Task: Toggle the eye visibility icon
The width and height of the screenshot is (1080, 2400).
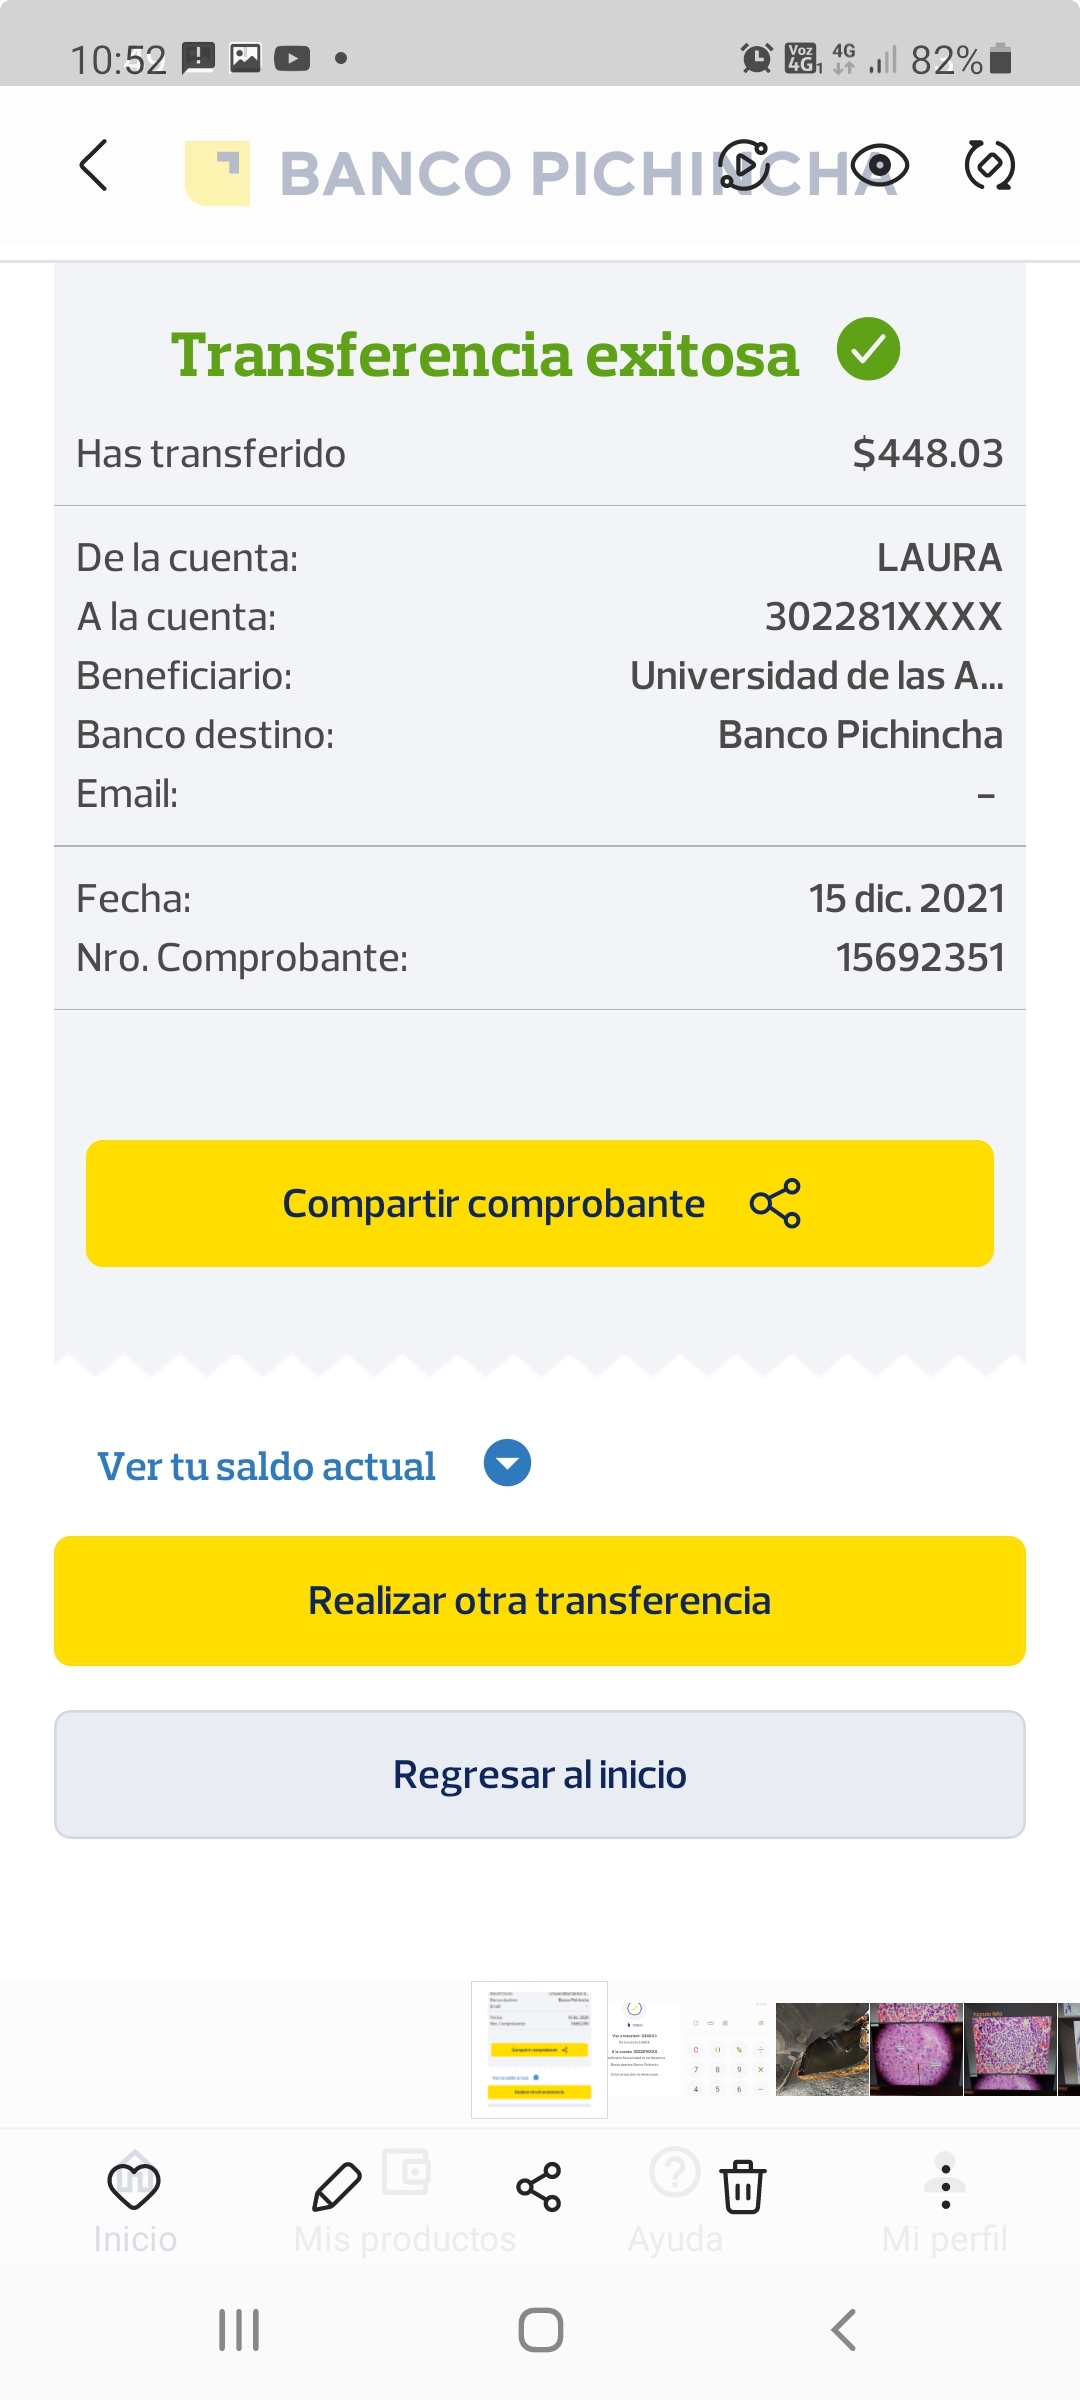Action: 879,165
